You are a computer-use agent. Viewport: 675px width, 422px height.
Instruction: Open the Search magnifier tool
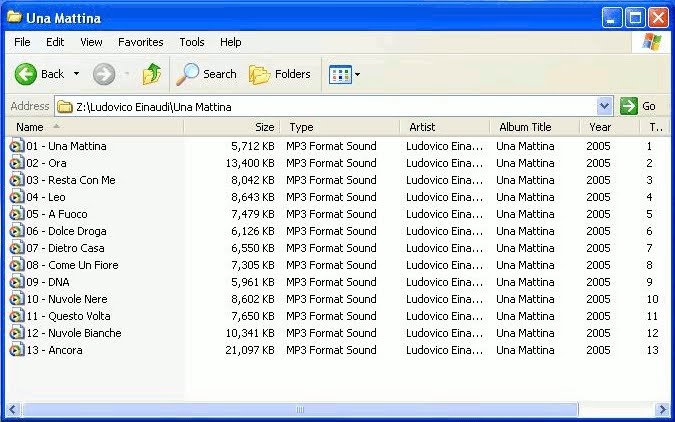coord(188,74)
